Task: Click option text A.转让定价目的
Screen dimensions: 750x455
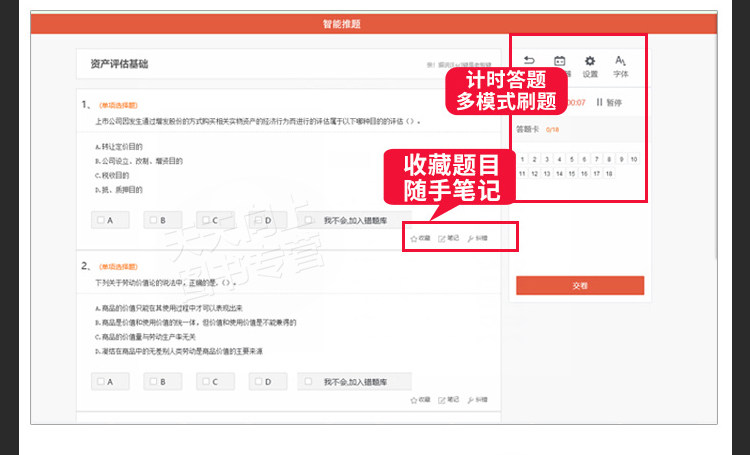Action: pos(119,146)
